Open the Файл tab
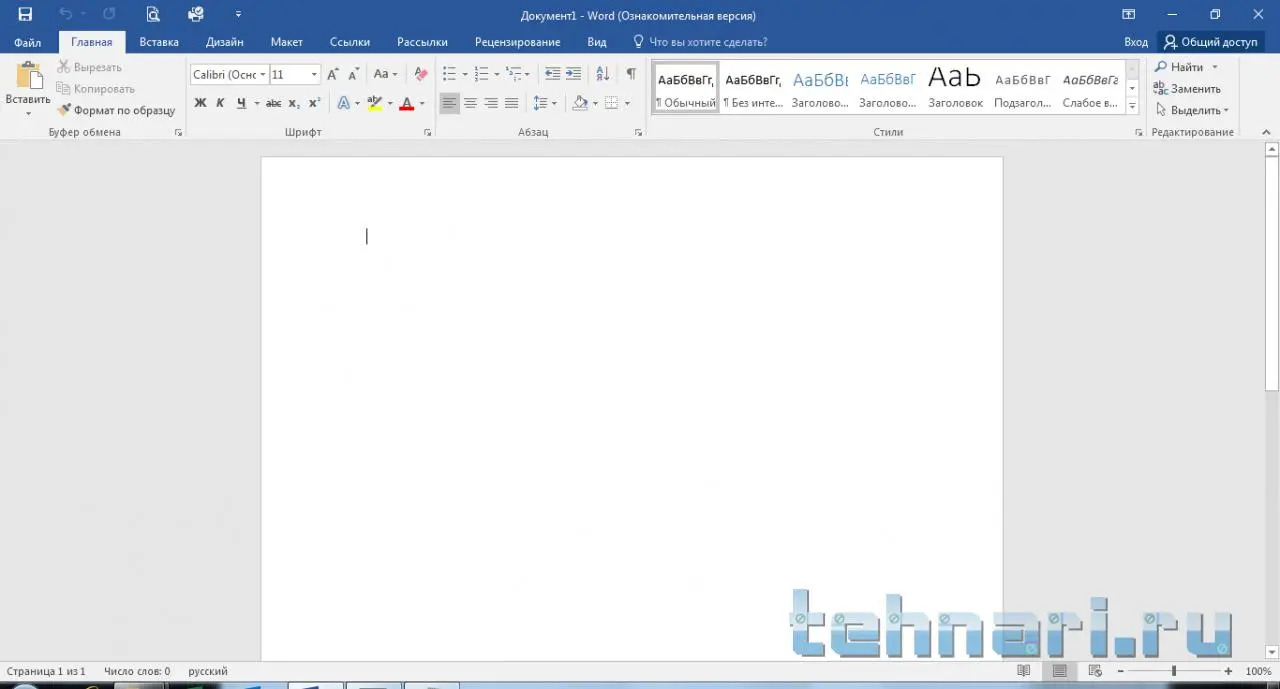The height and width of the screenshot is (689, 1280). (x=28, y=42)
